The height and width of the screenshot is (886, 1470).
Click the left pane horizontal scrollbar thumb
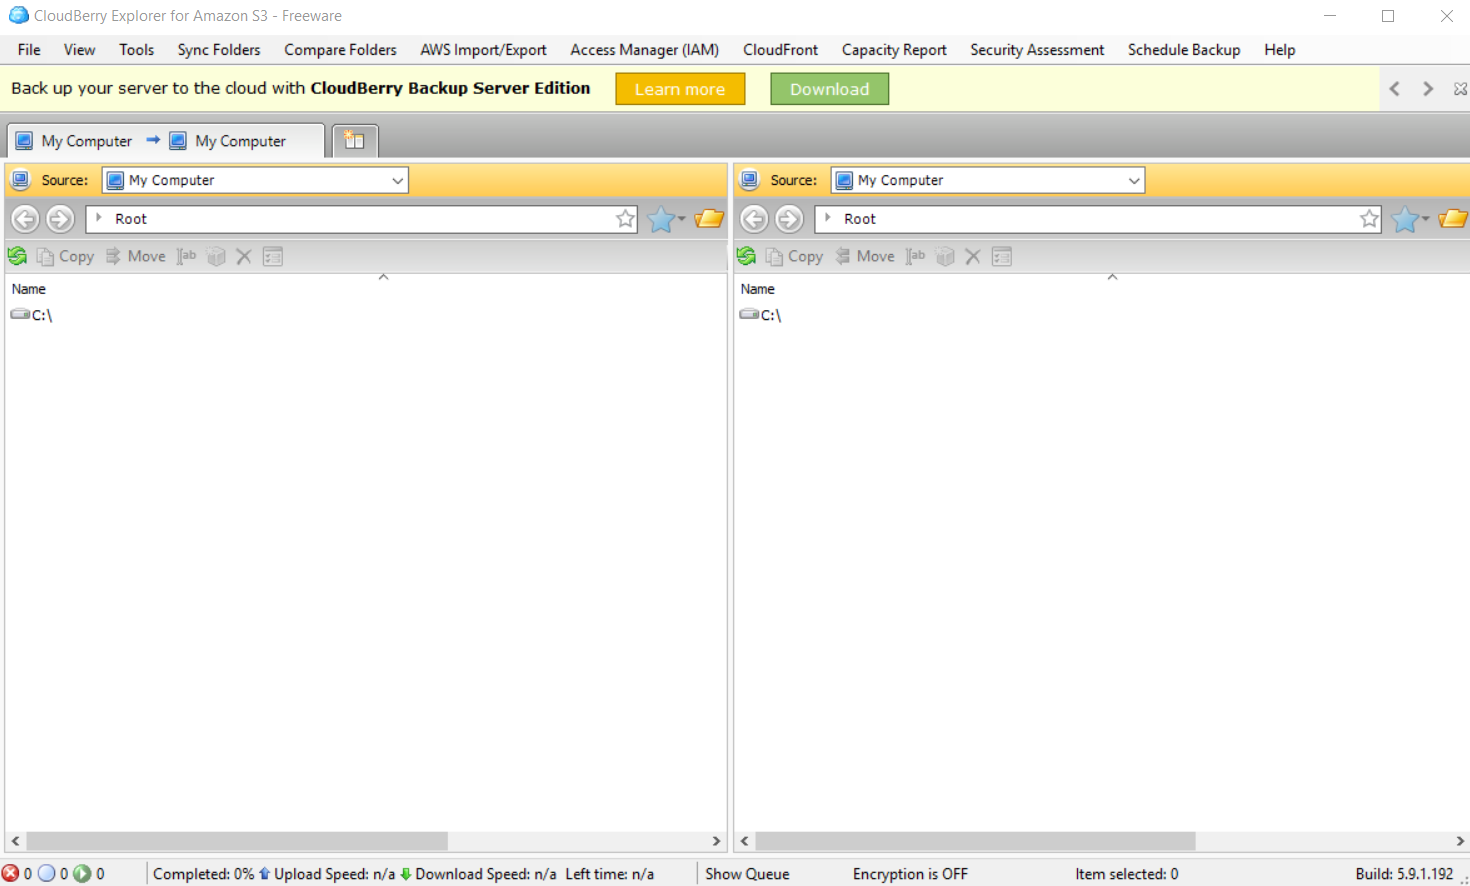(237, 841)
